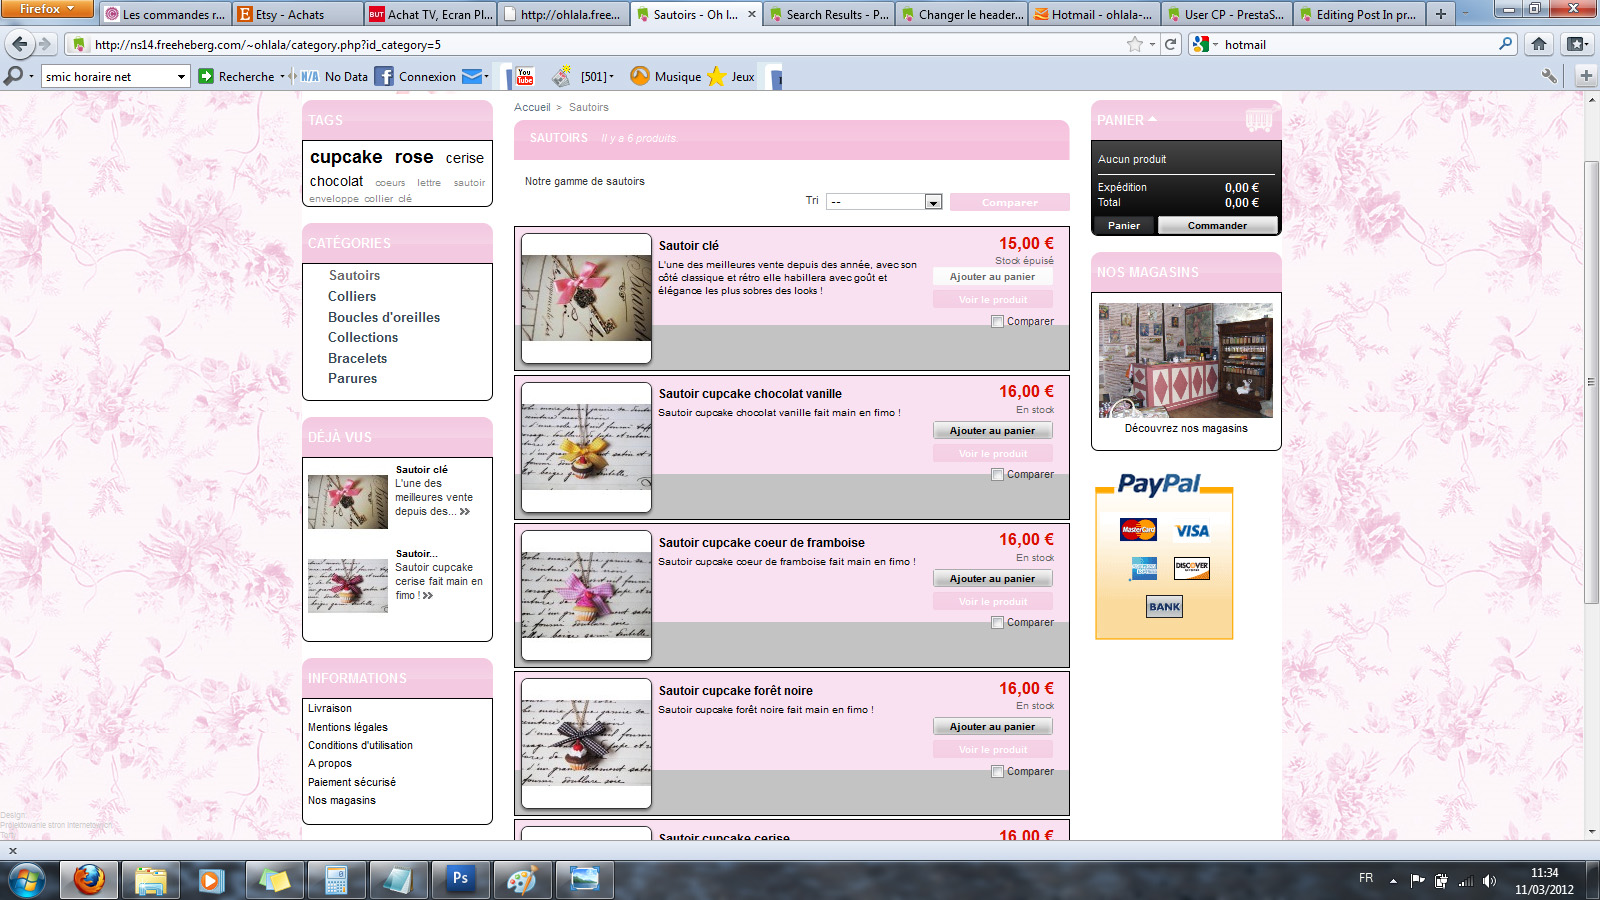
Task: Click the Commander button in the cart
Action: 1217,226
